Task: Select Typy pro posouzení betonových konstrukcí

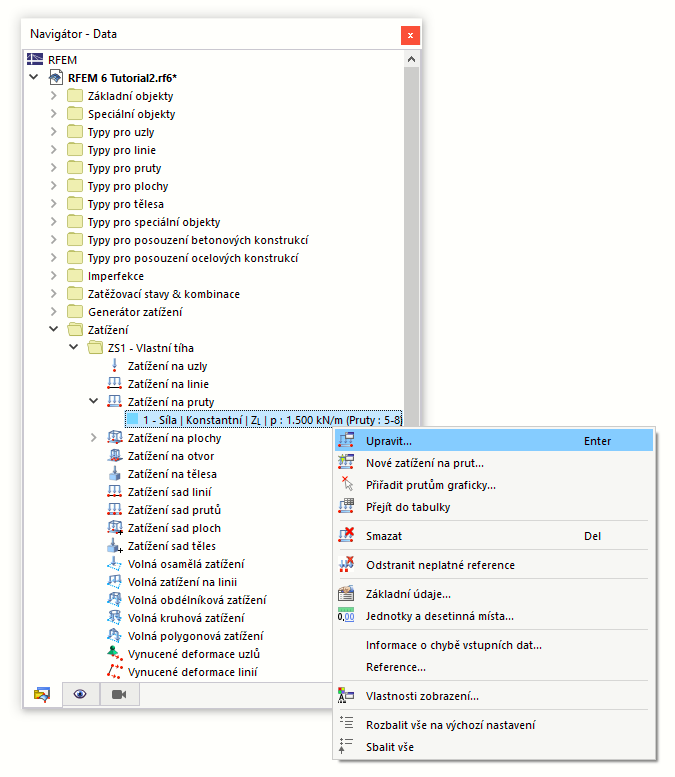Action: pos(198,240)
